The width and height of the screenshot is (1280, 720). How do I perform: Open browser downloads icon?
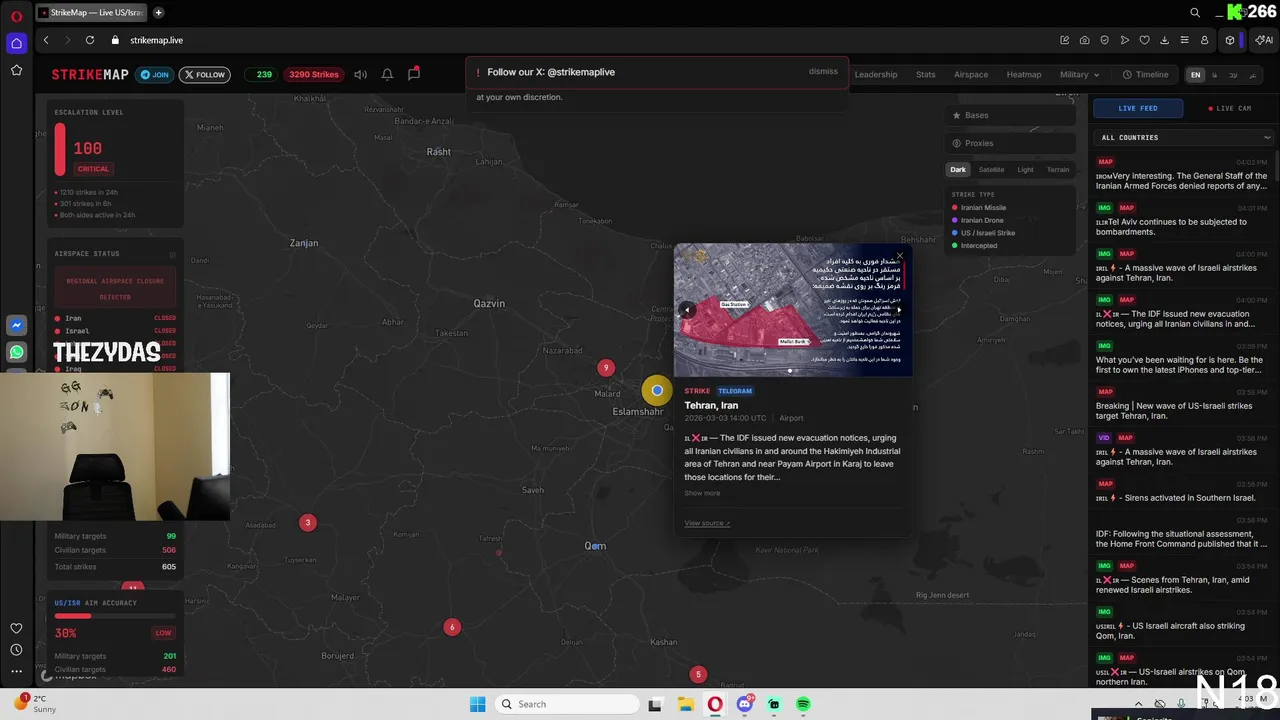pyautogui.click(x=1165, y=40)
